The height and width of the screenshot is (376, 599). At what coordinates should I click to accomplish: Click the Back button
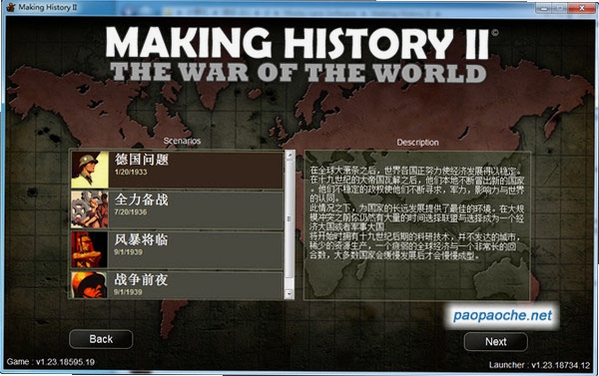[x=101, y=339]
